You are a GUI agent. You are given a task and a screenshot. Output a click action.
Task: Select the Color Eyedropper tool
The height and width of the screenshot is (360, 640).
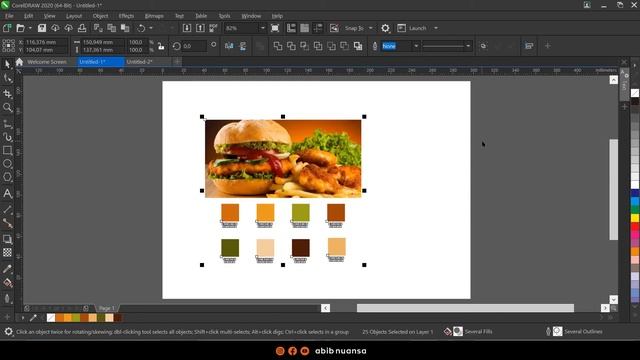pos(7,269)
